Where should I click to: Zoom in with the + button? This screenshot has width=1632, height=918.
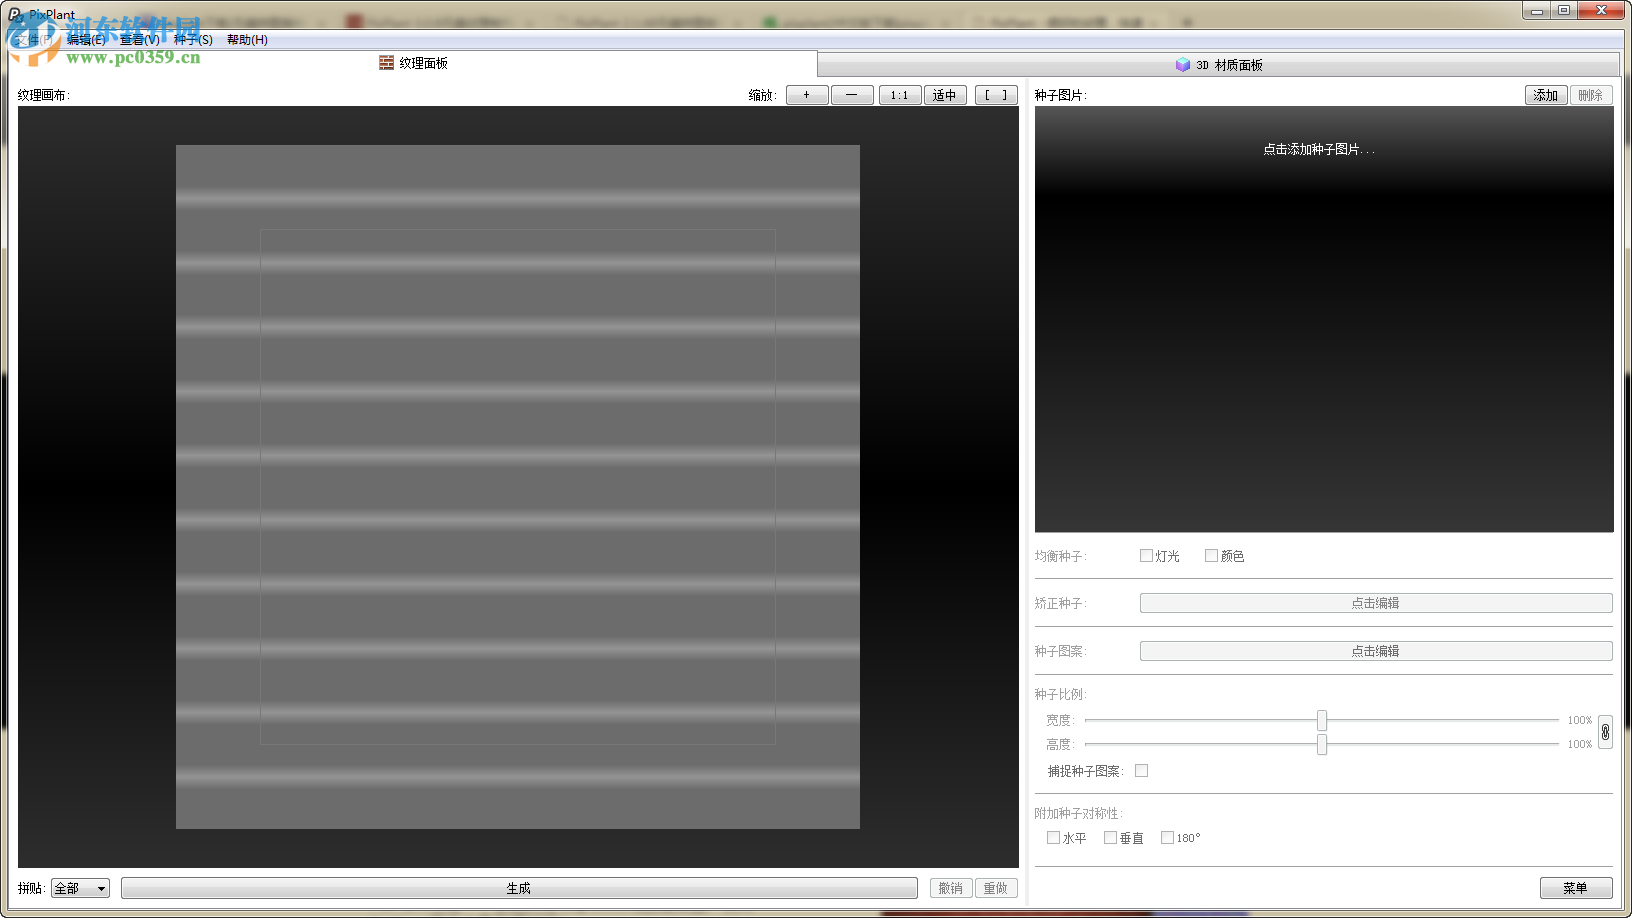point(807,95)
